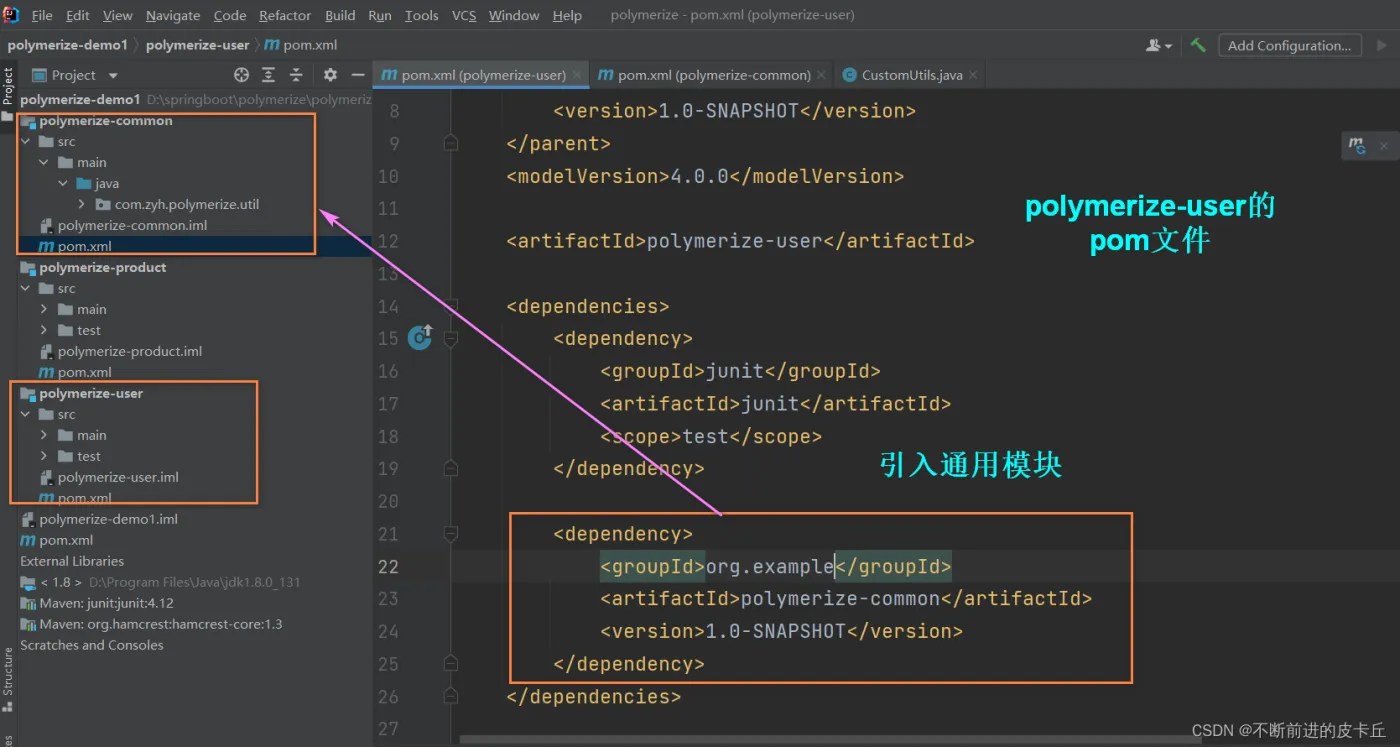Screen dimensions: 1400x747
Task: Click the green Build Project hammer icon
Action: click(x=1198, y=45)
